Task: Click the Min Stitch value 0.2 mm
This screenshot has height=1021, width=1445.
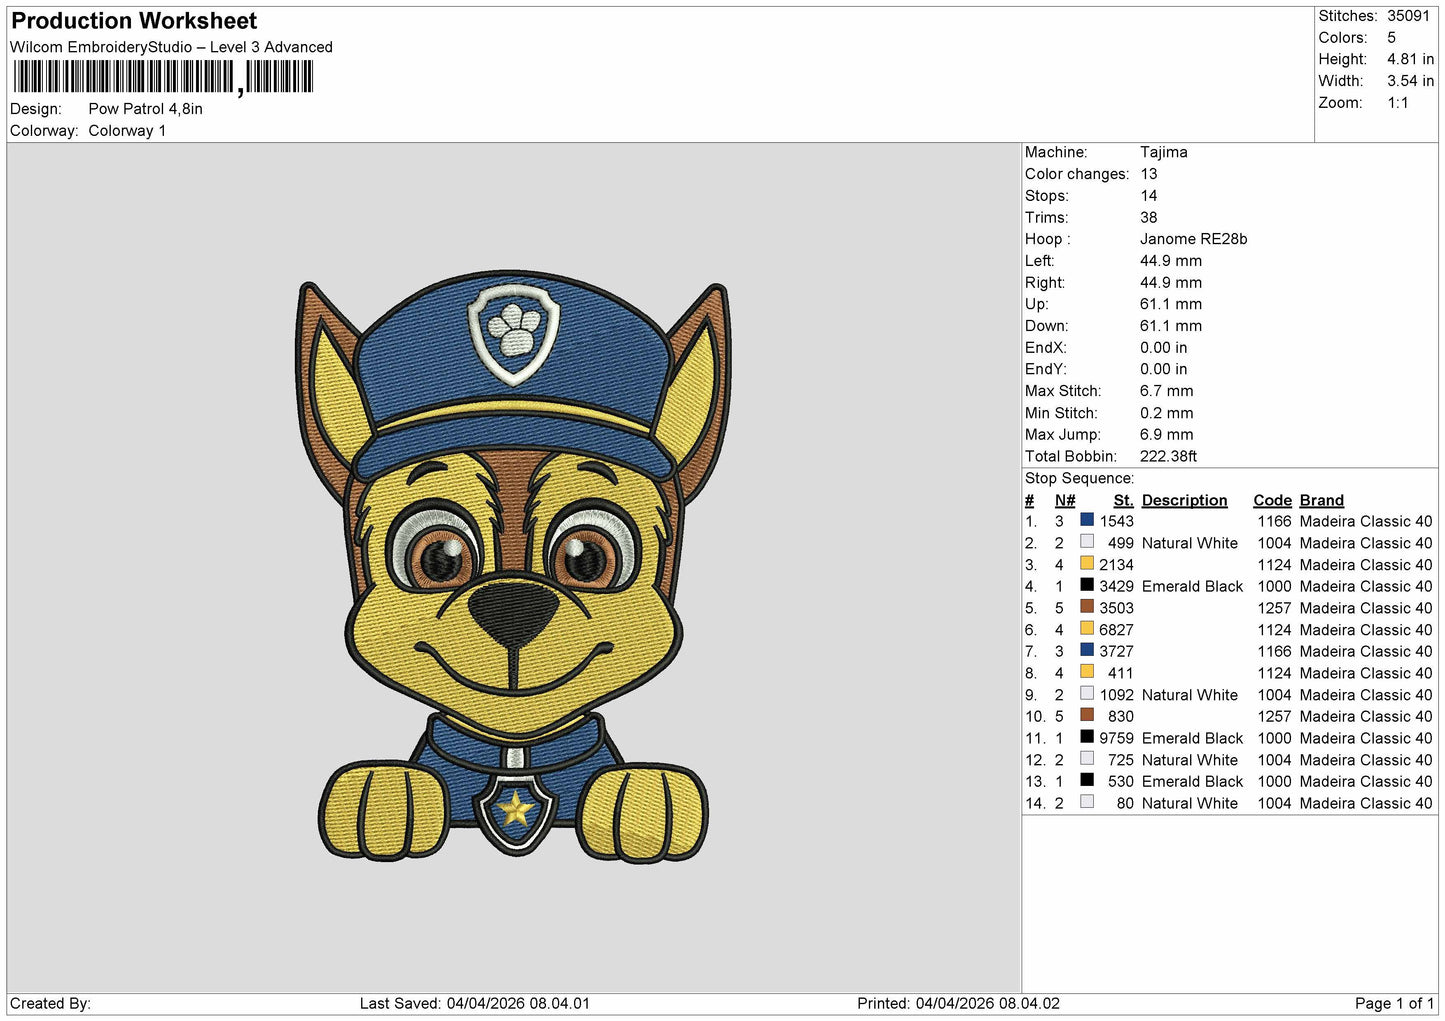Action: click(x=1167, y=413)
